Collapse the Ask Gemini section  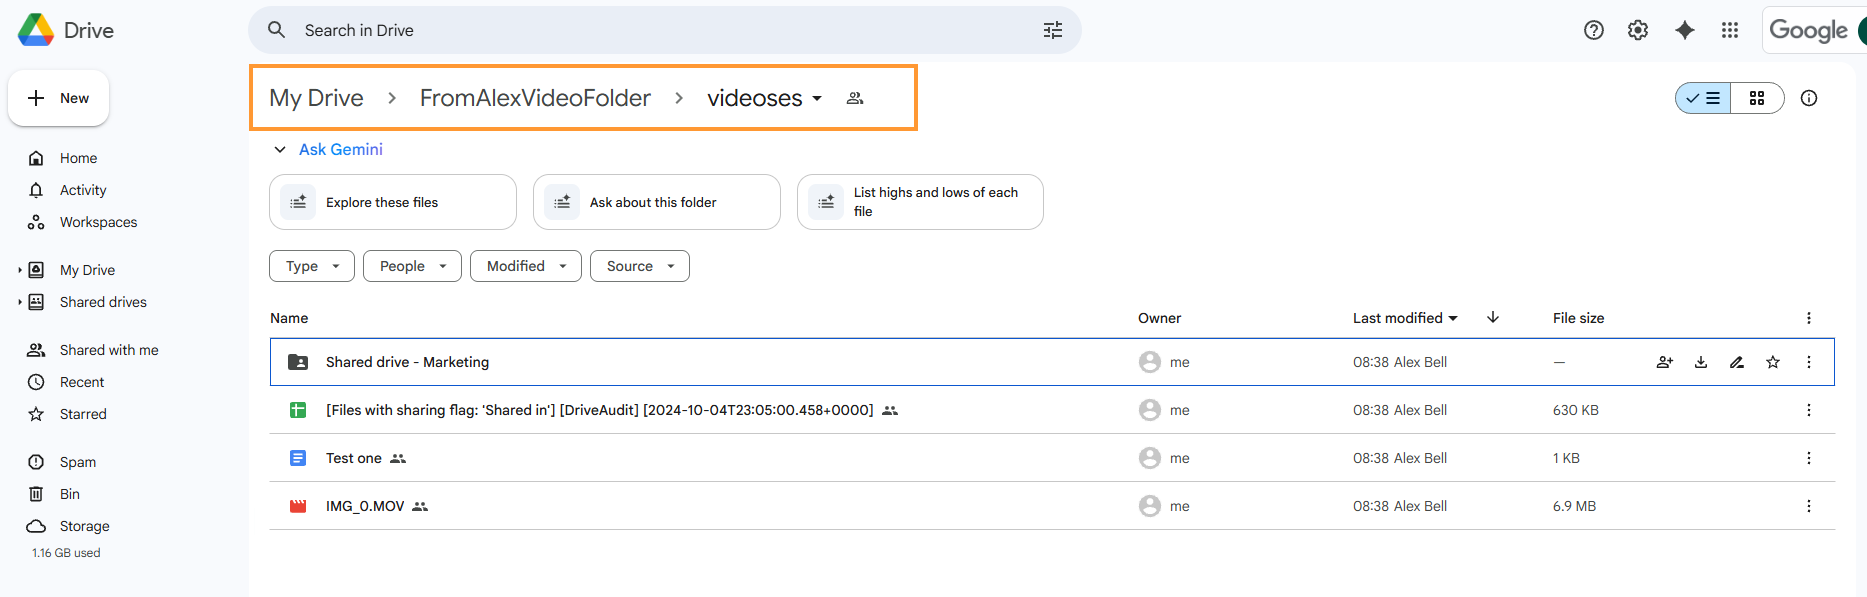[280, 149]
